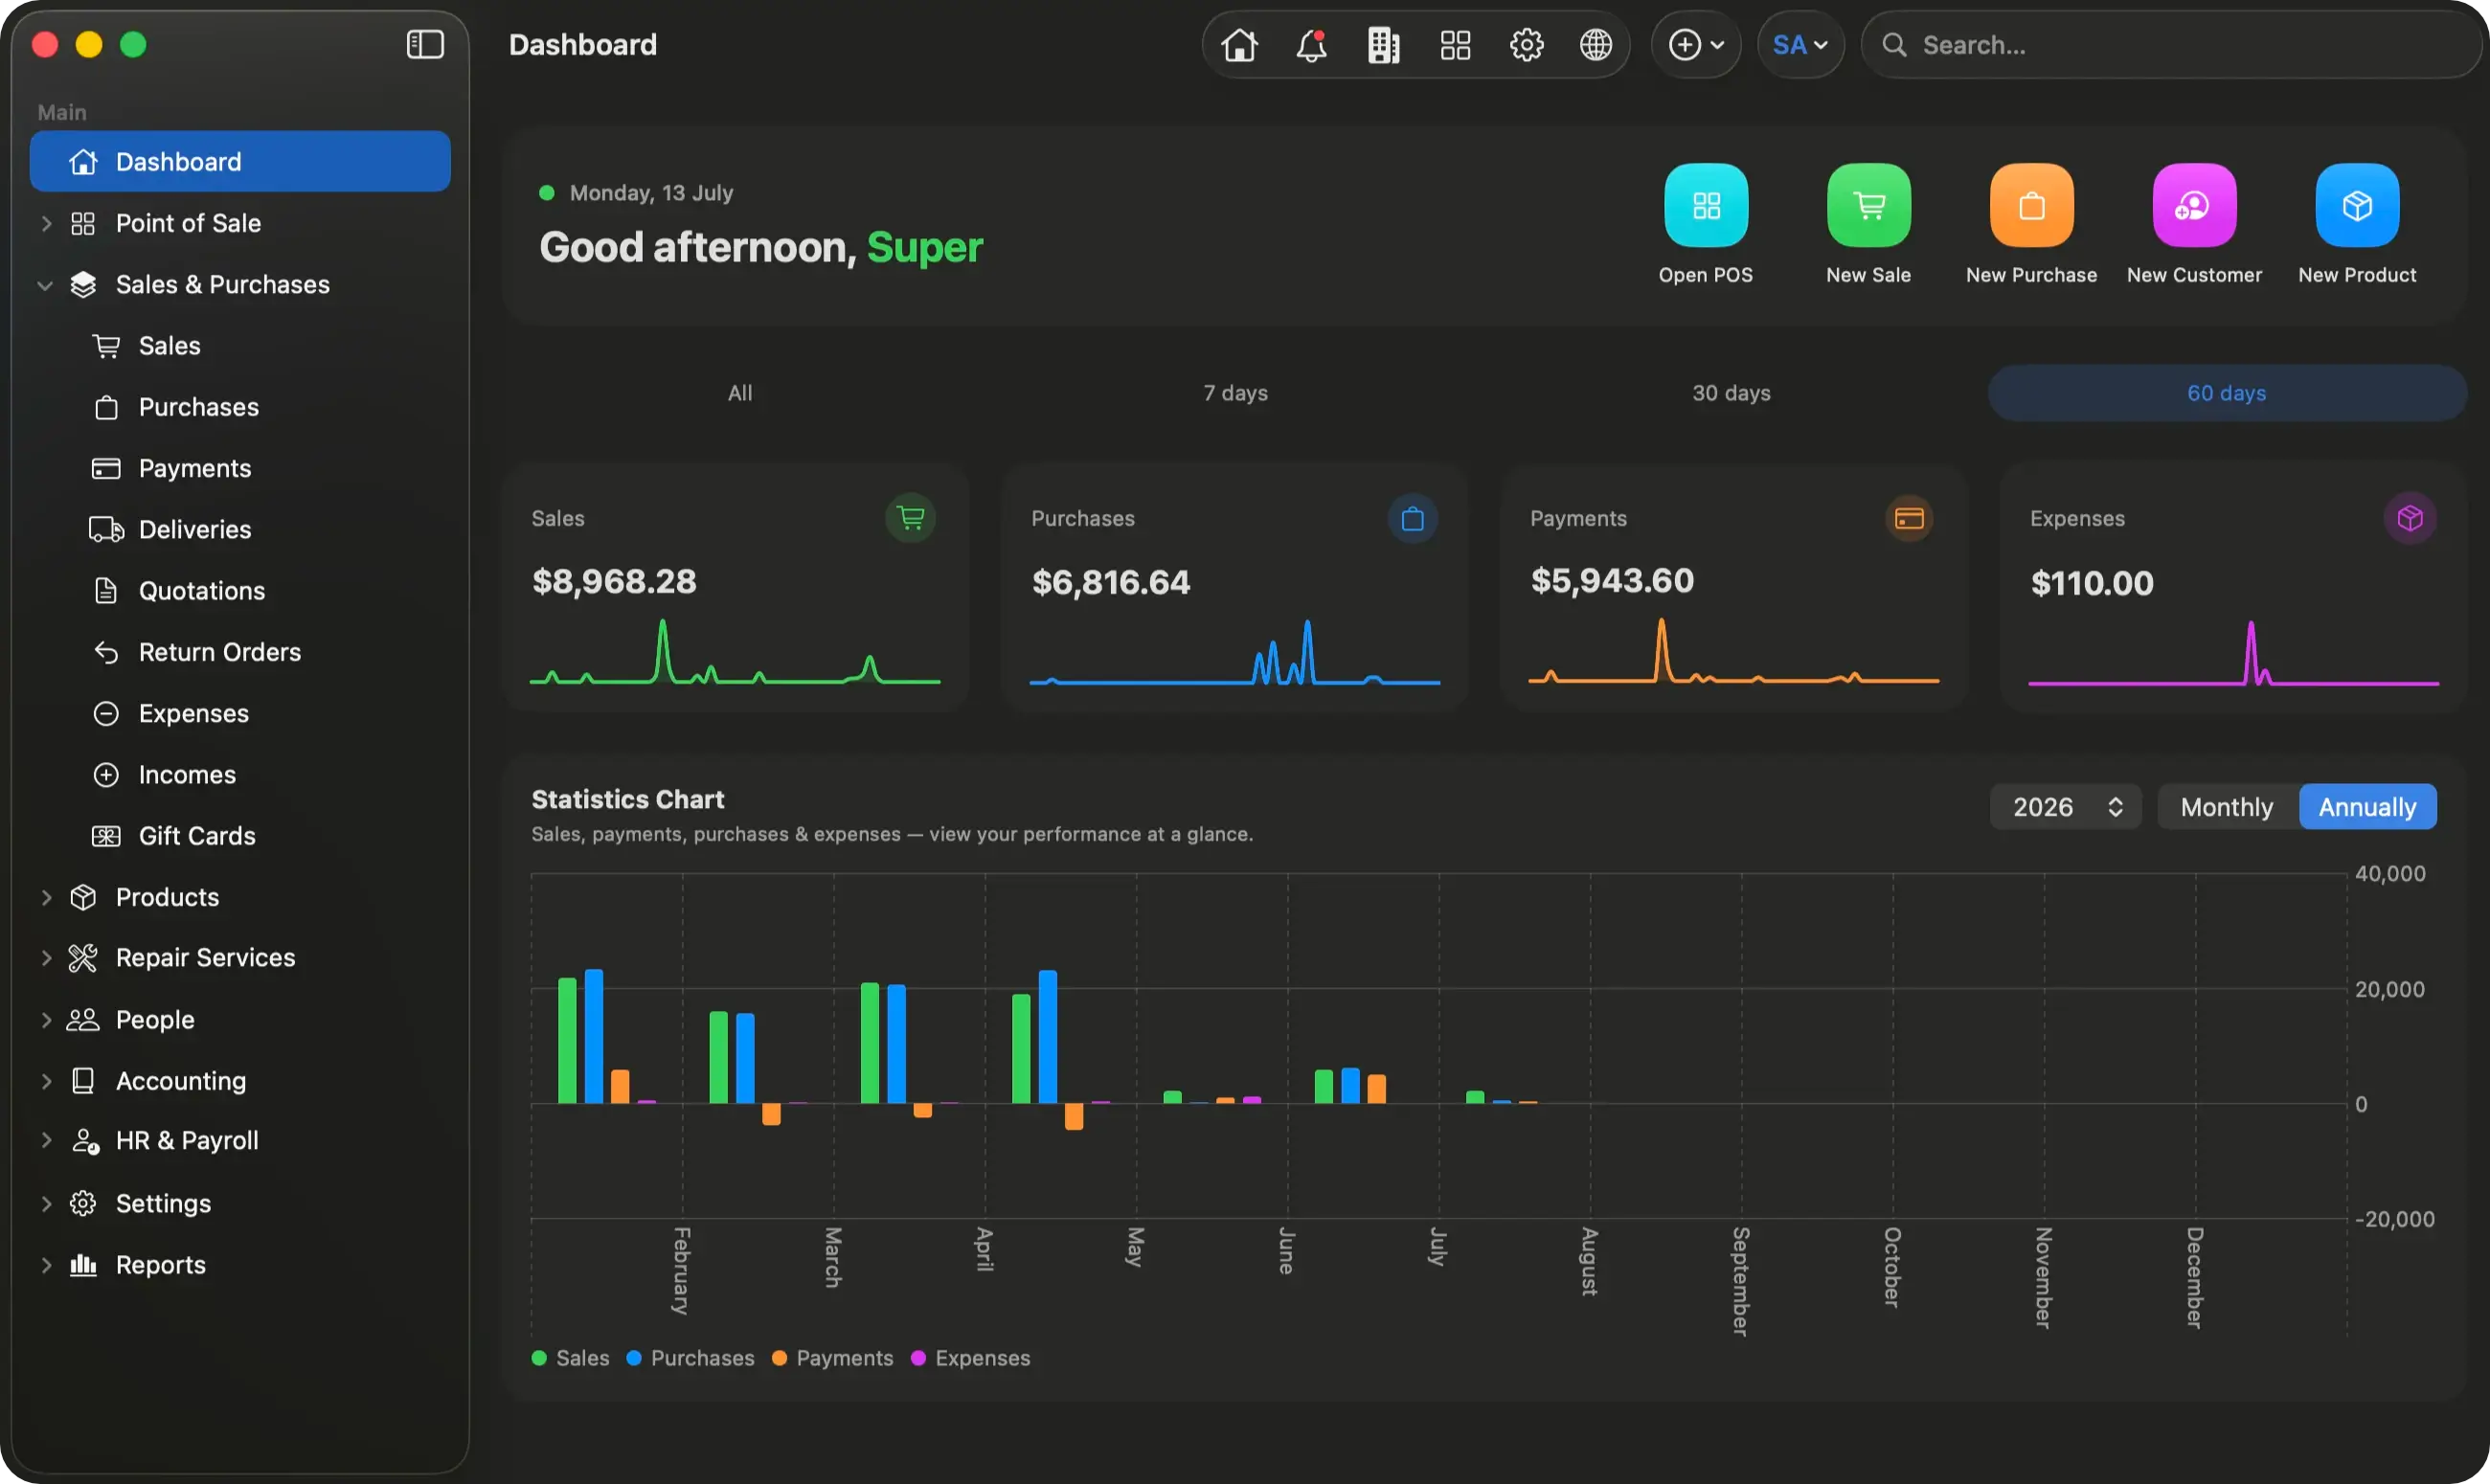Click the Sales $8,968.28 card
This screenshot has width=2490, height=1484.
(736, 588)
